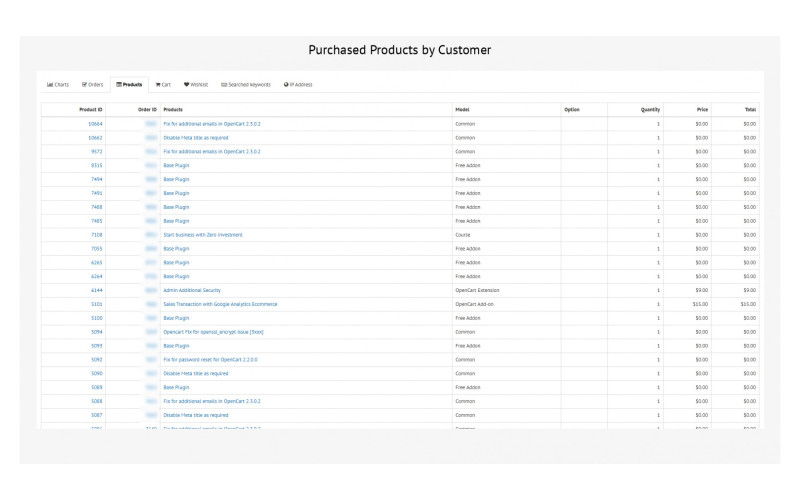Open 'Start business with Zero Investment' product
The height and width of the screenshot is (500, 800).
coord(202,235)
